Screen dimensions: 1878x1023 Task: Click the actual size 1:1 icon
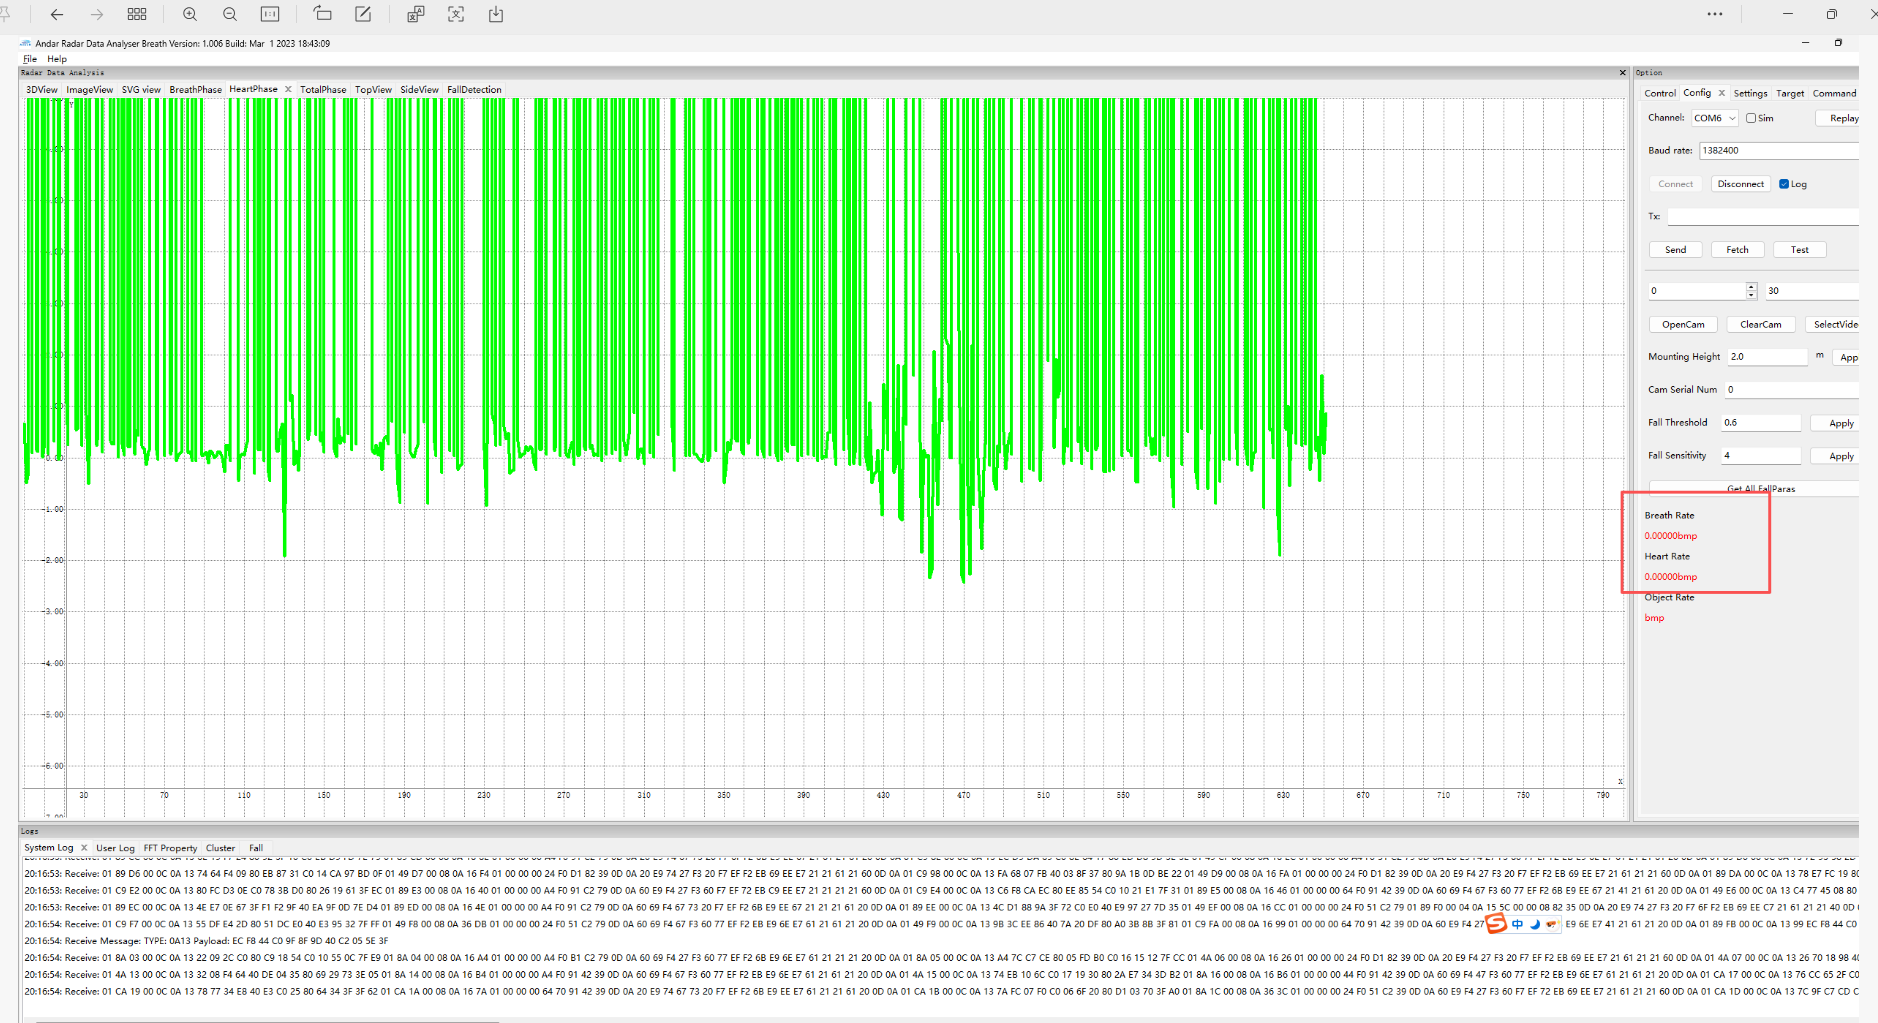(x=270, y=14)
